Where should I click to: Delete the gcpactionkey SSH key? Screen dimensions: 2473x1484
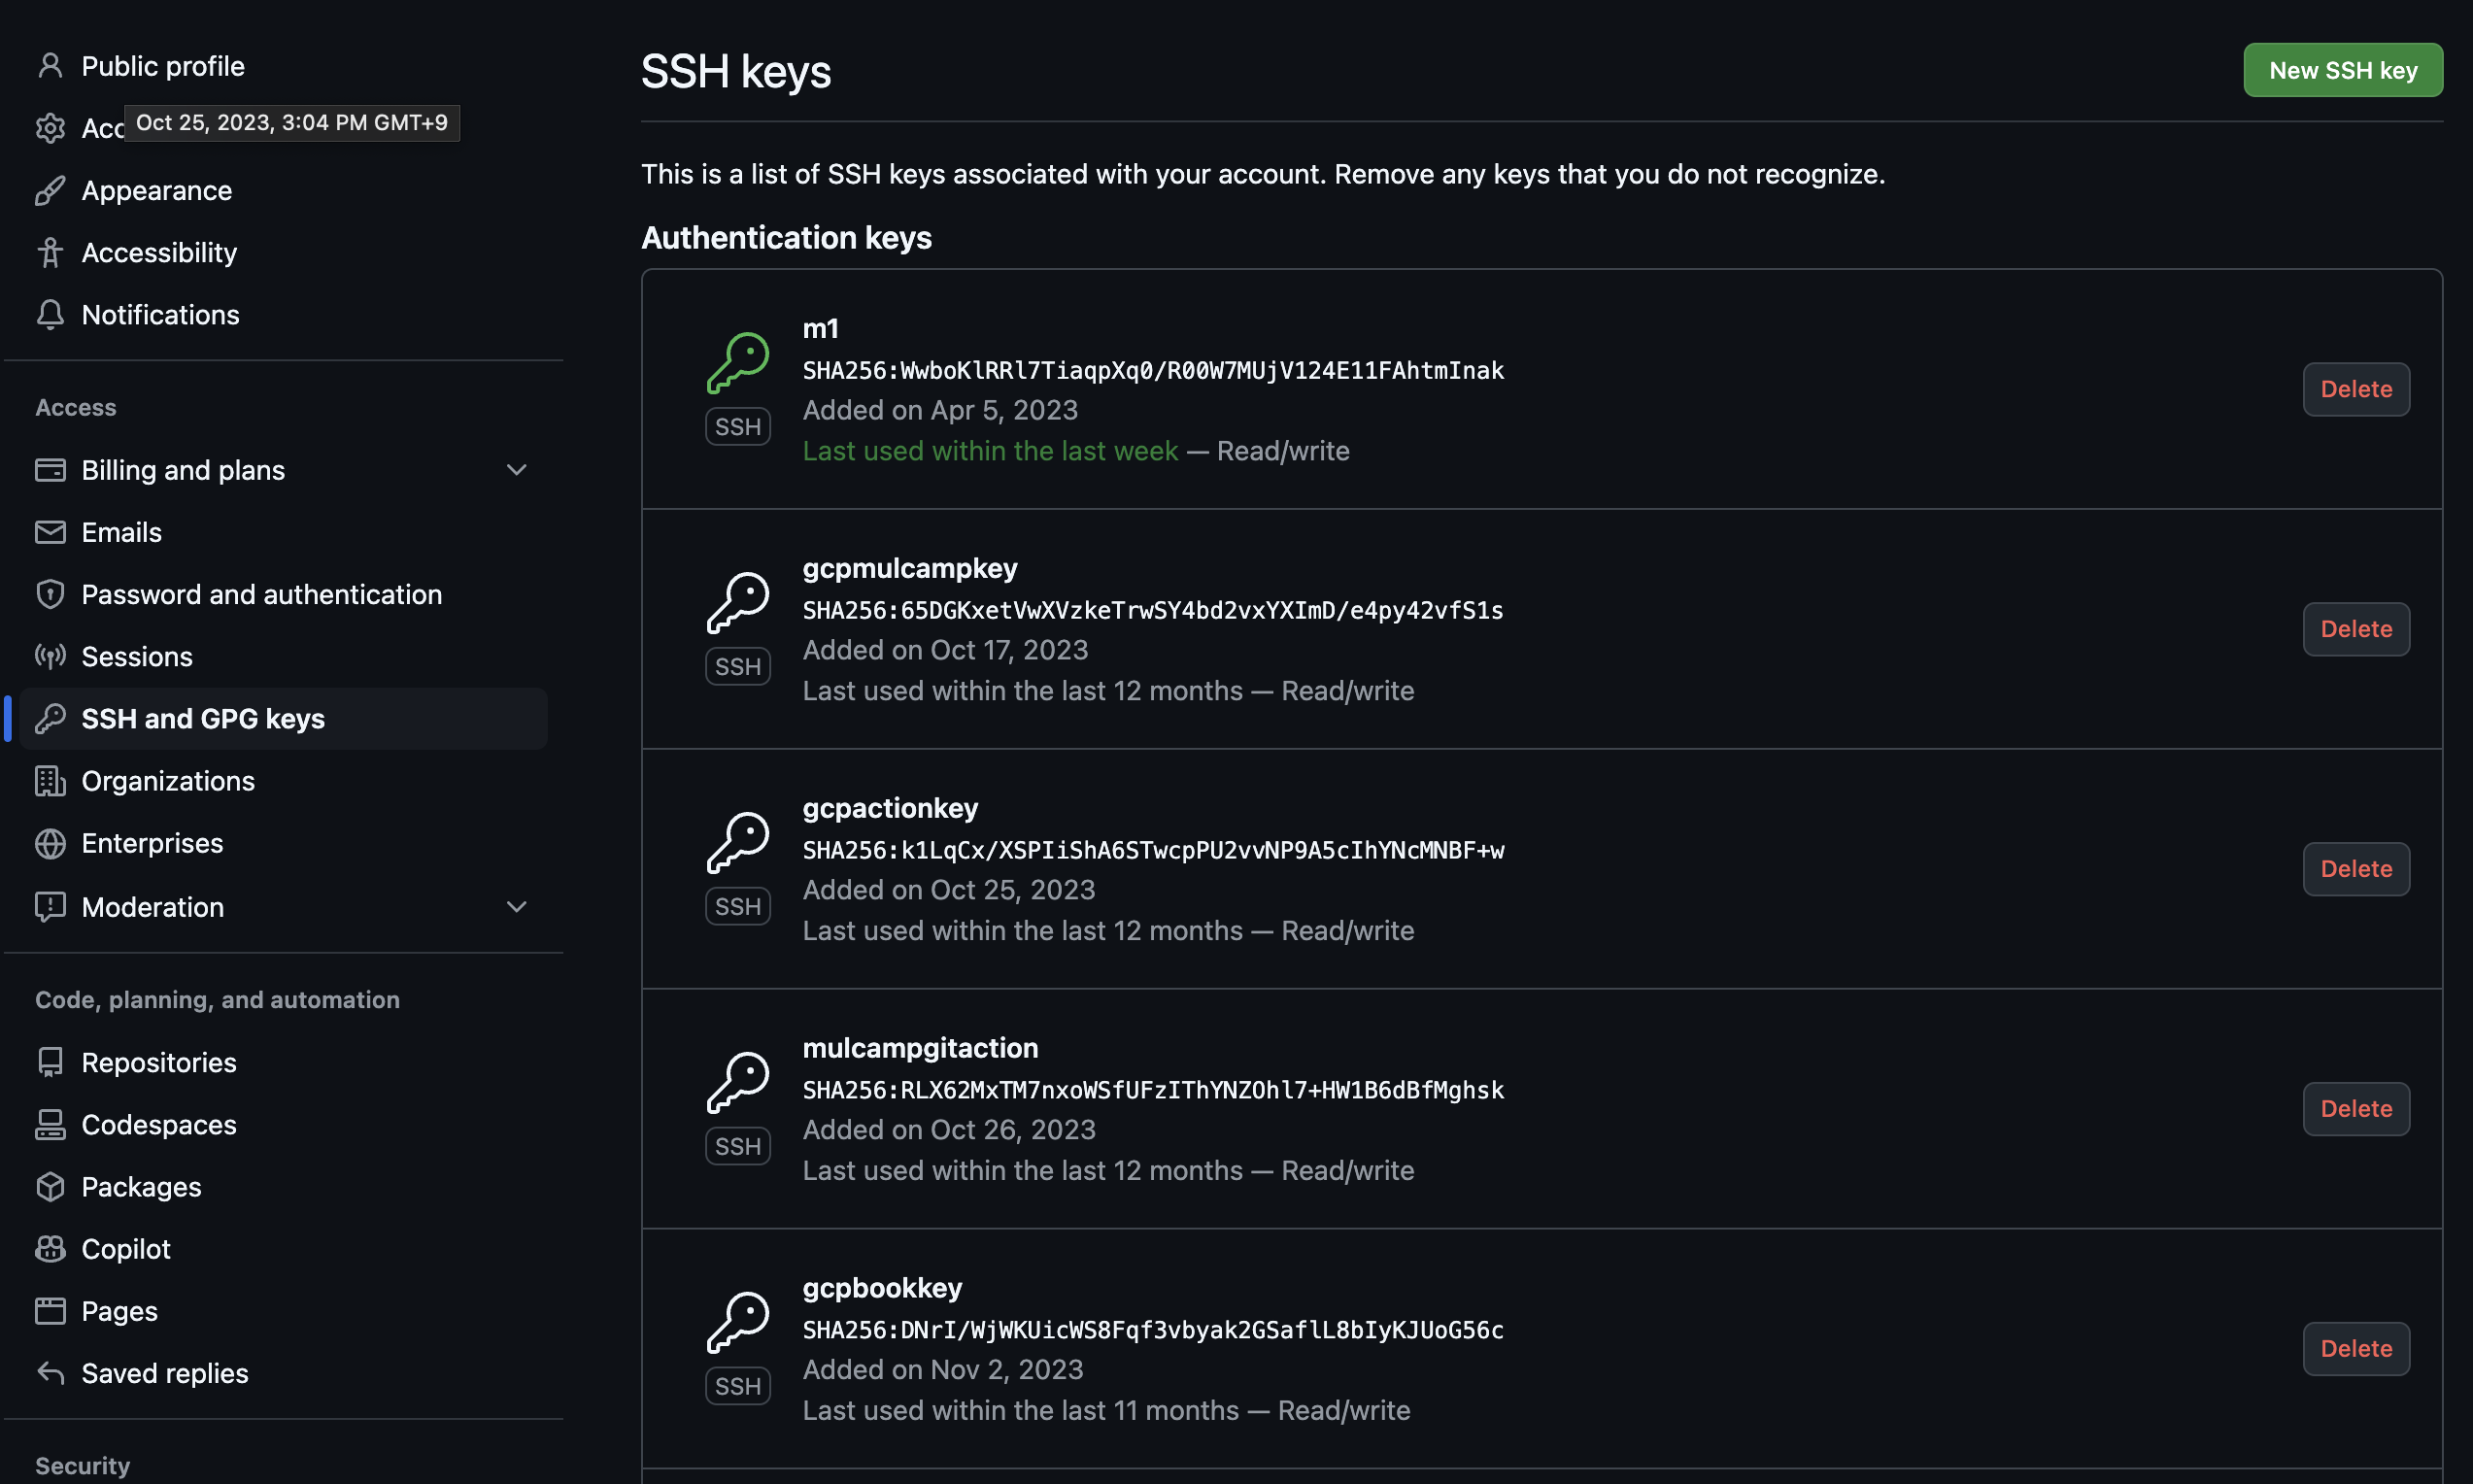coord(2355,869)
